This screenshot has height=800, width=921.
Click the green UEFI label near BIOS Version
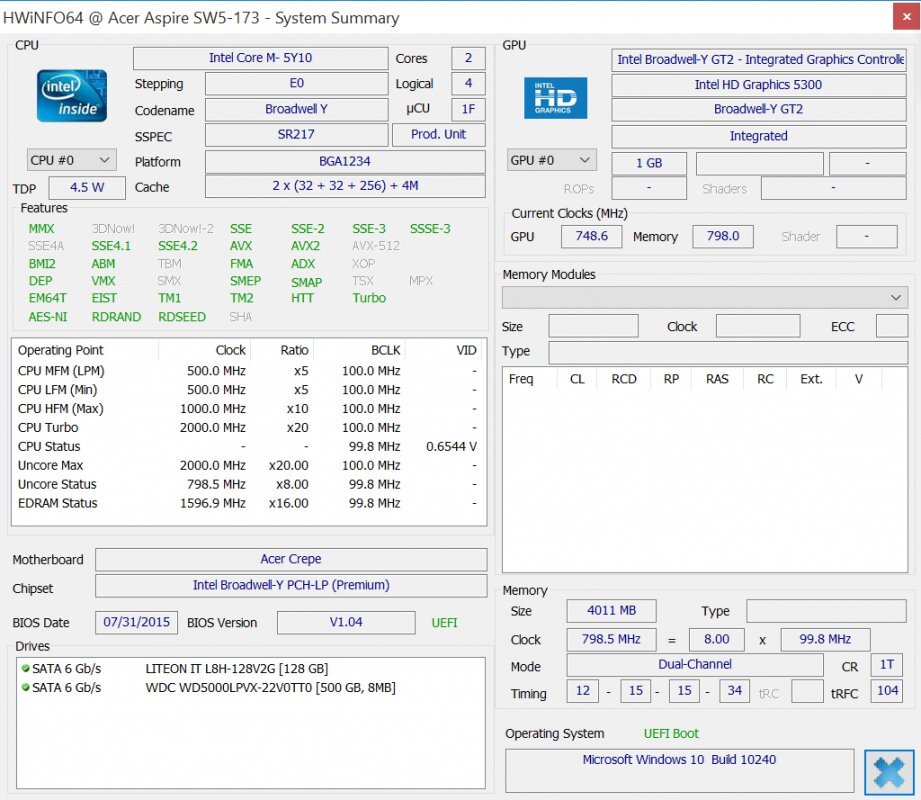[444, 622]
